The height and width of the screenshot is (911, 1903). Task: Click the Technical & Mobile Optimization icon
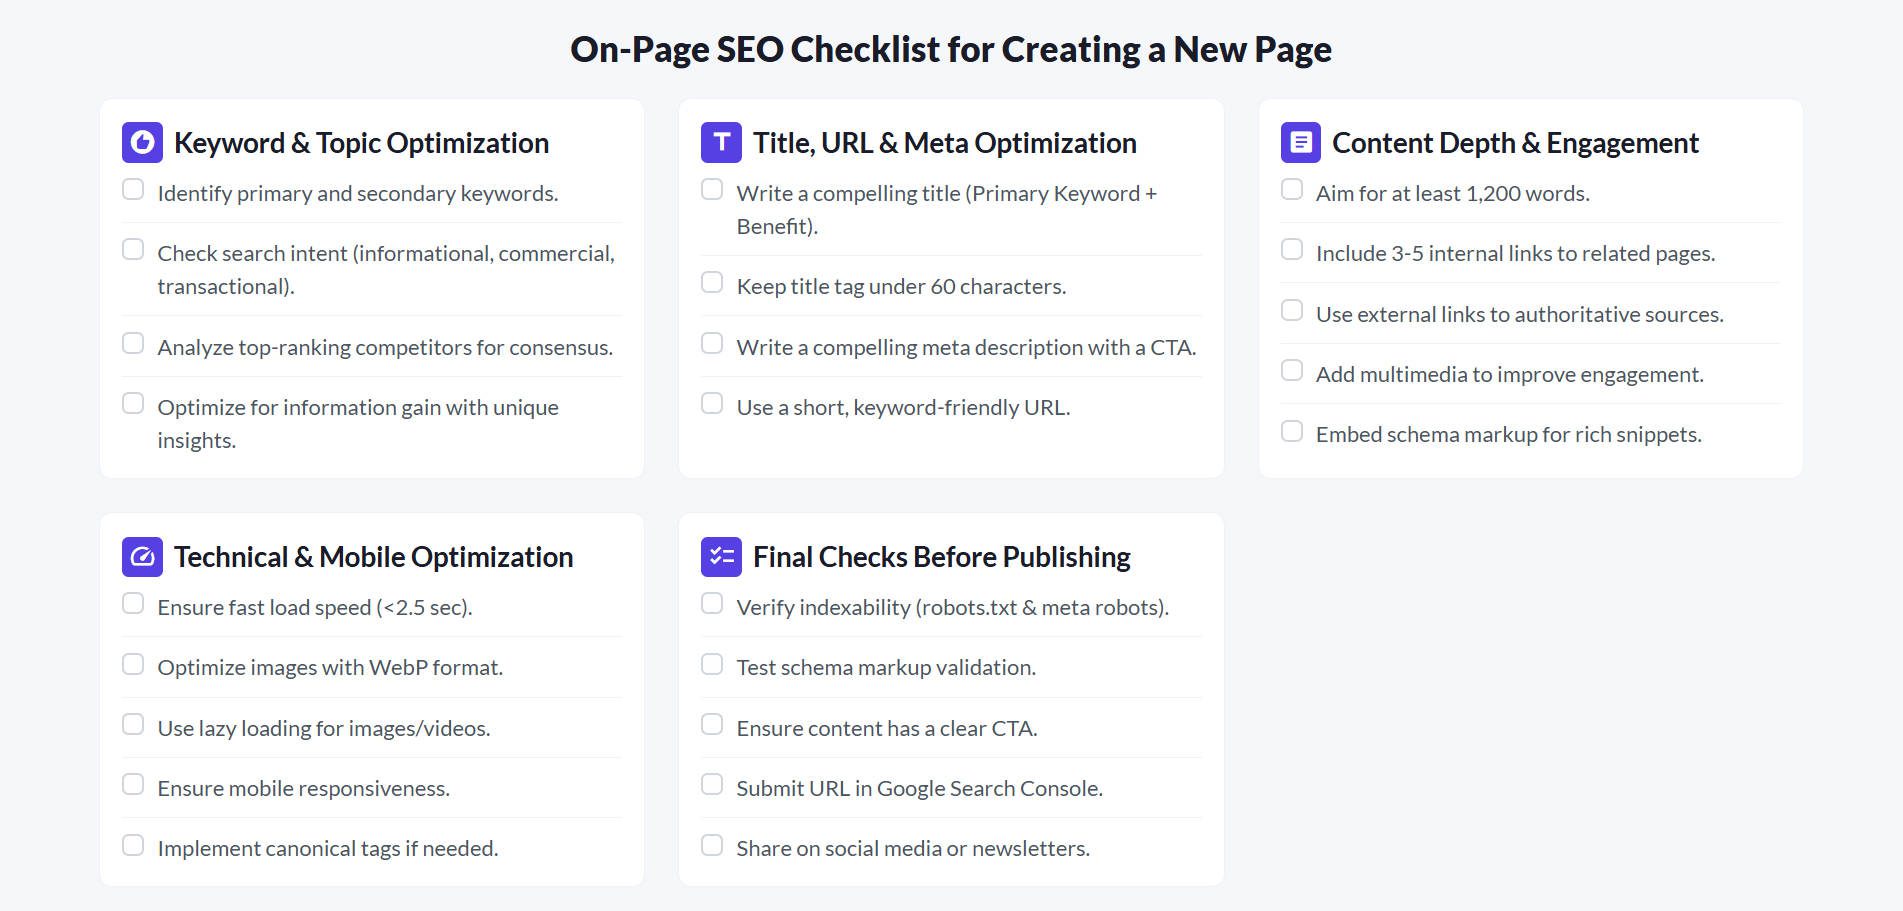point(141,556)
